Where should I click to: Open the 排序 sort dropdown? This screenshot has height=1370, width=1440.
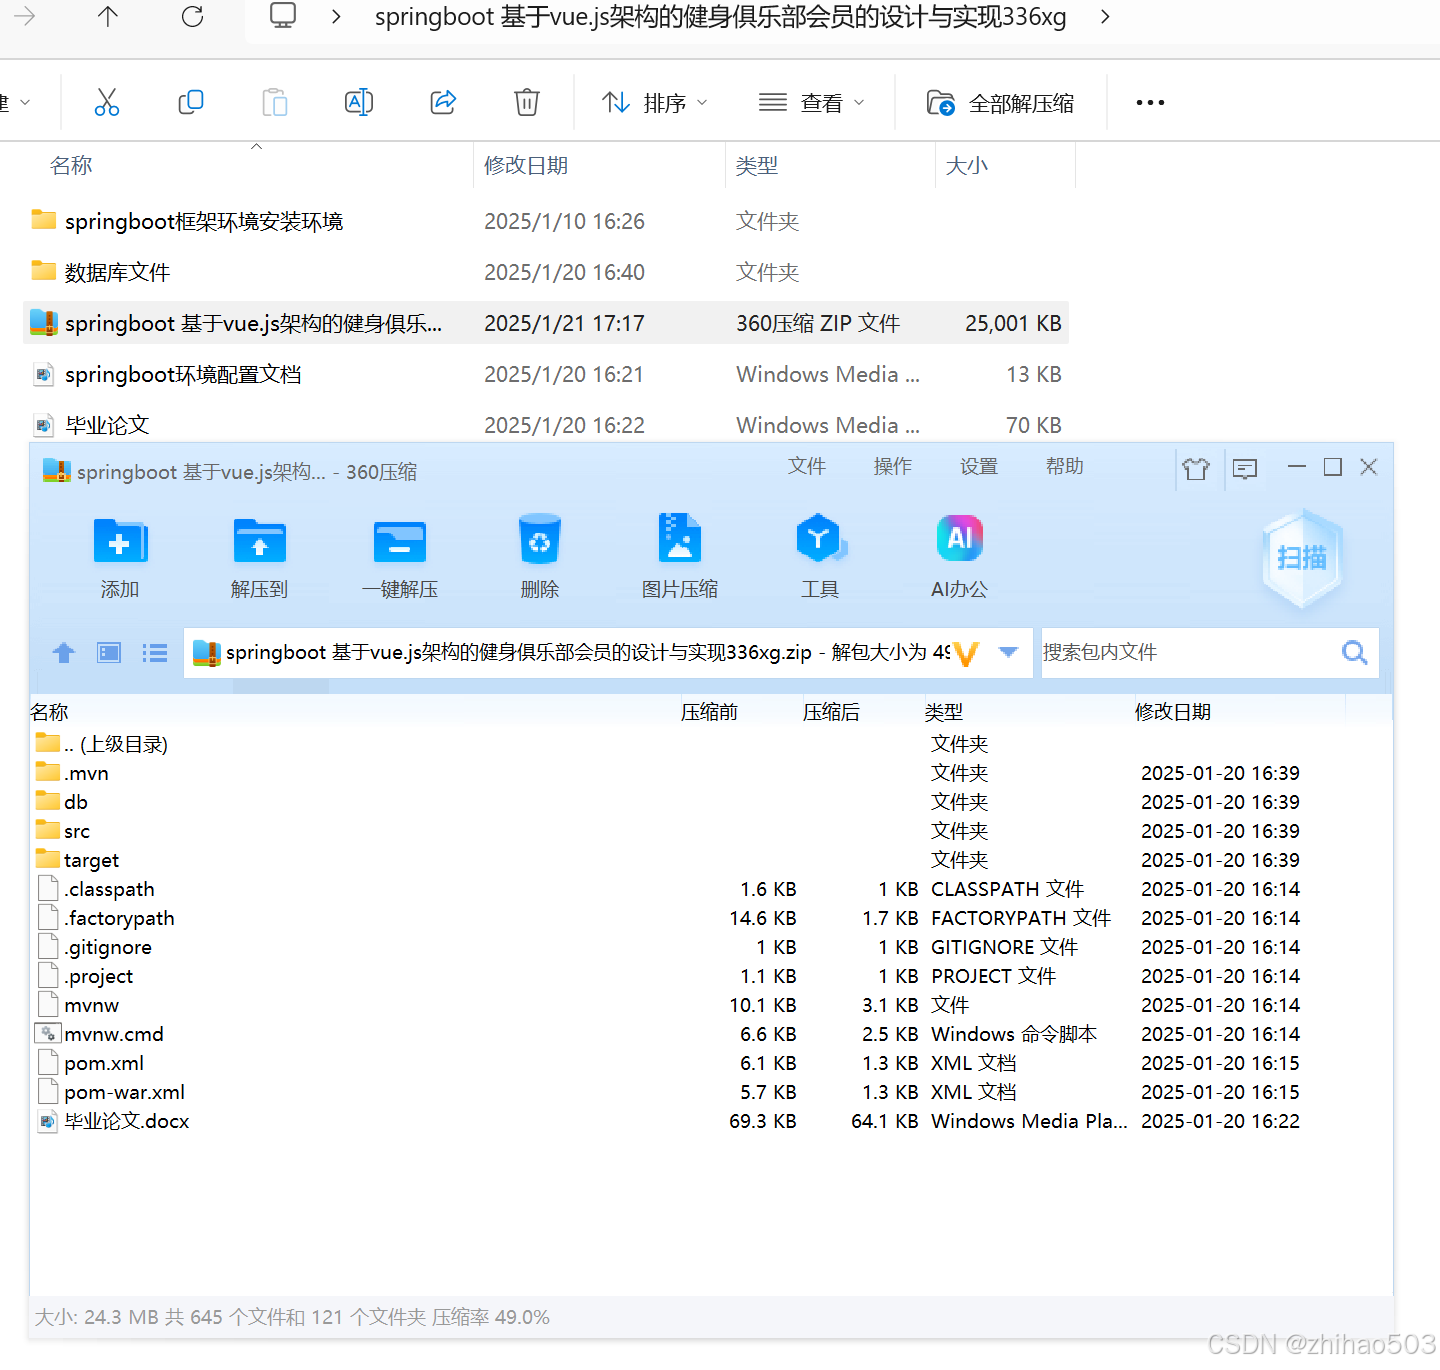(655, 101)
